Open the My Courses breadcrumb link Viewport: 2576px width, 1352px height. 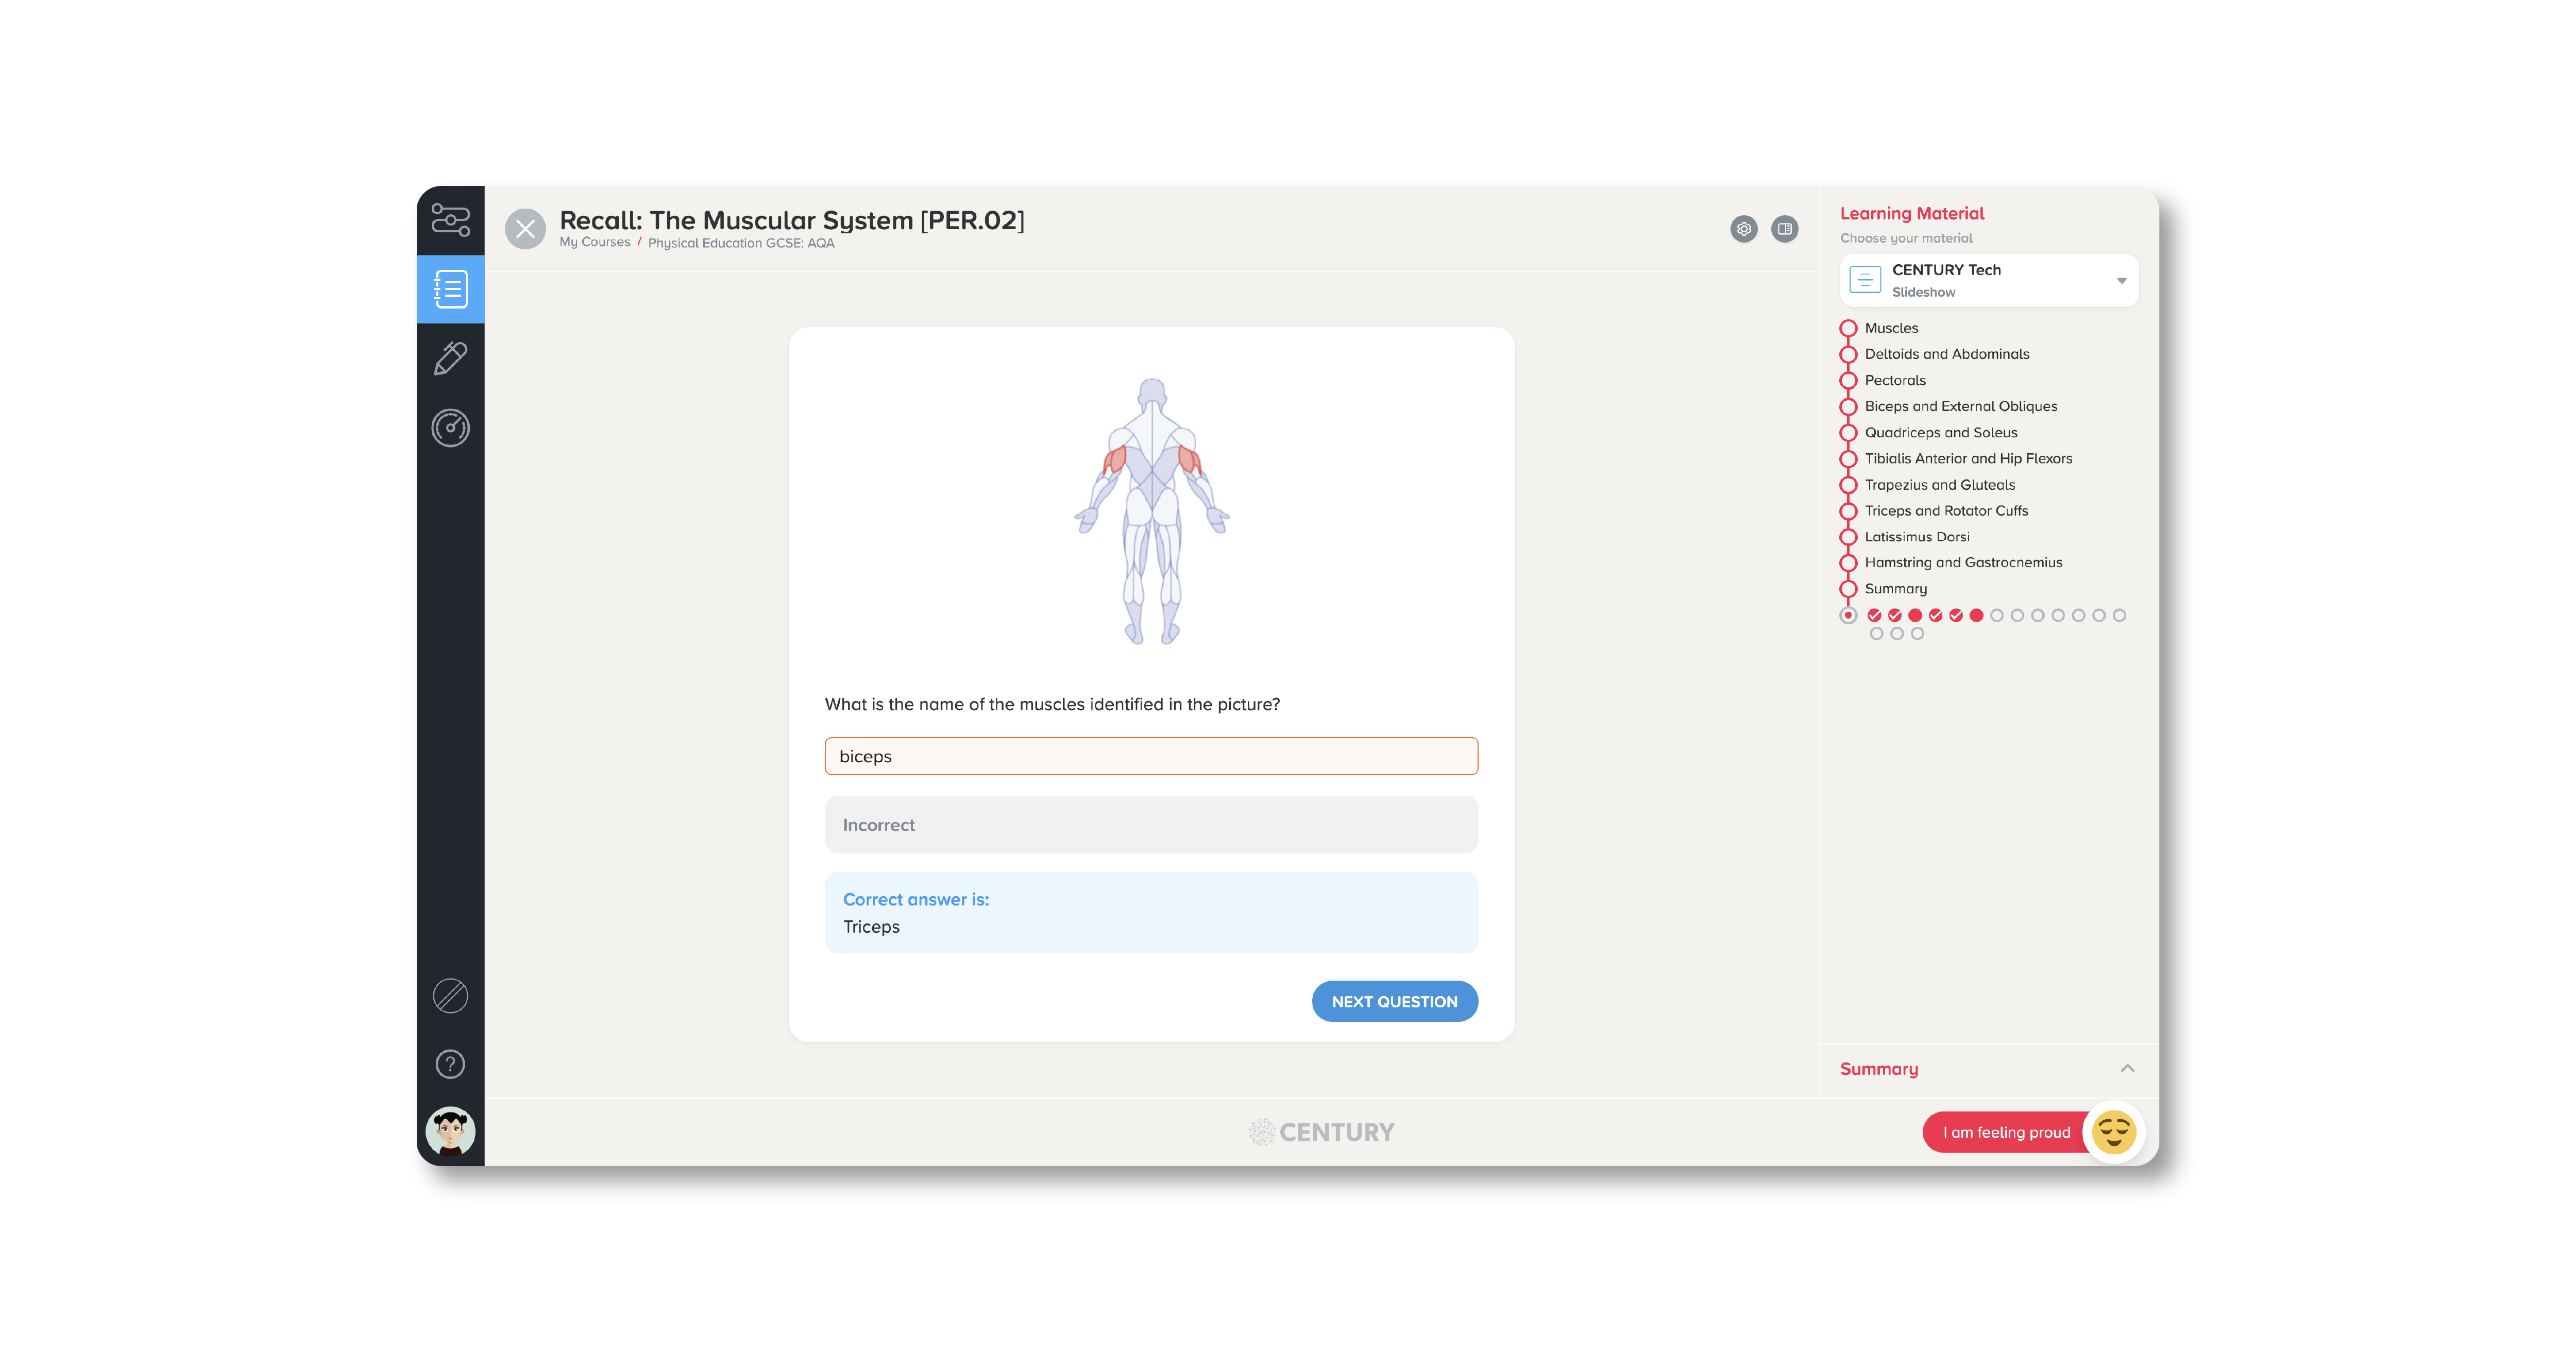click(x=595, y=242)
